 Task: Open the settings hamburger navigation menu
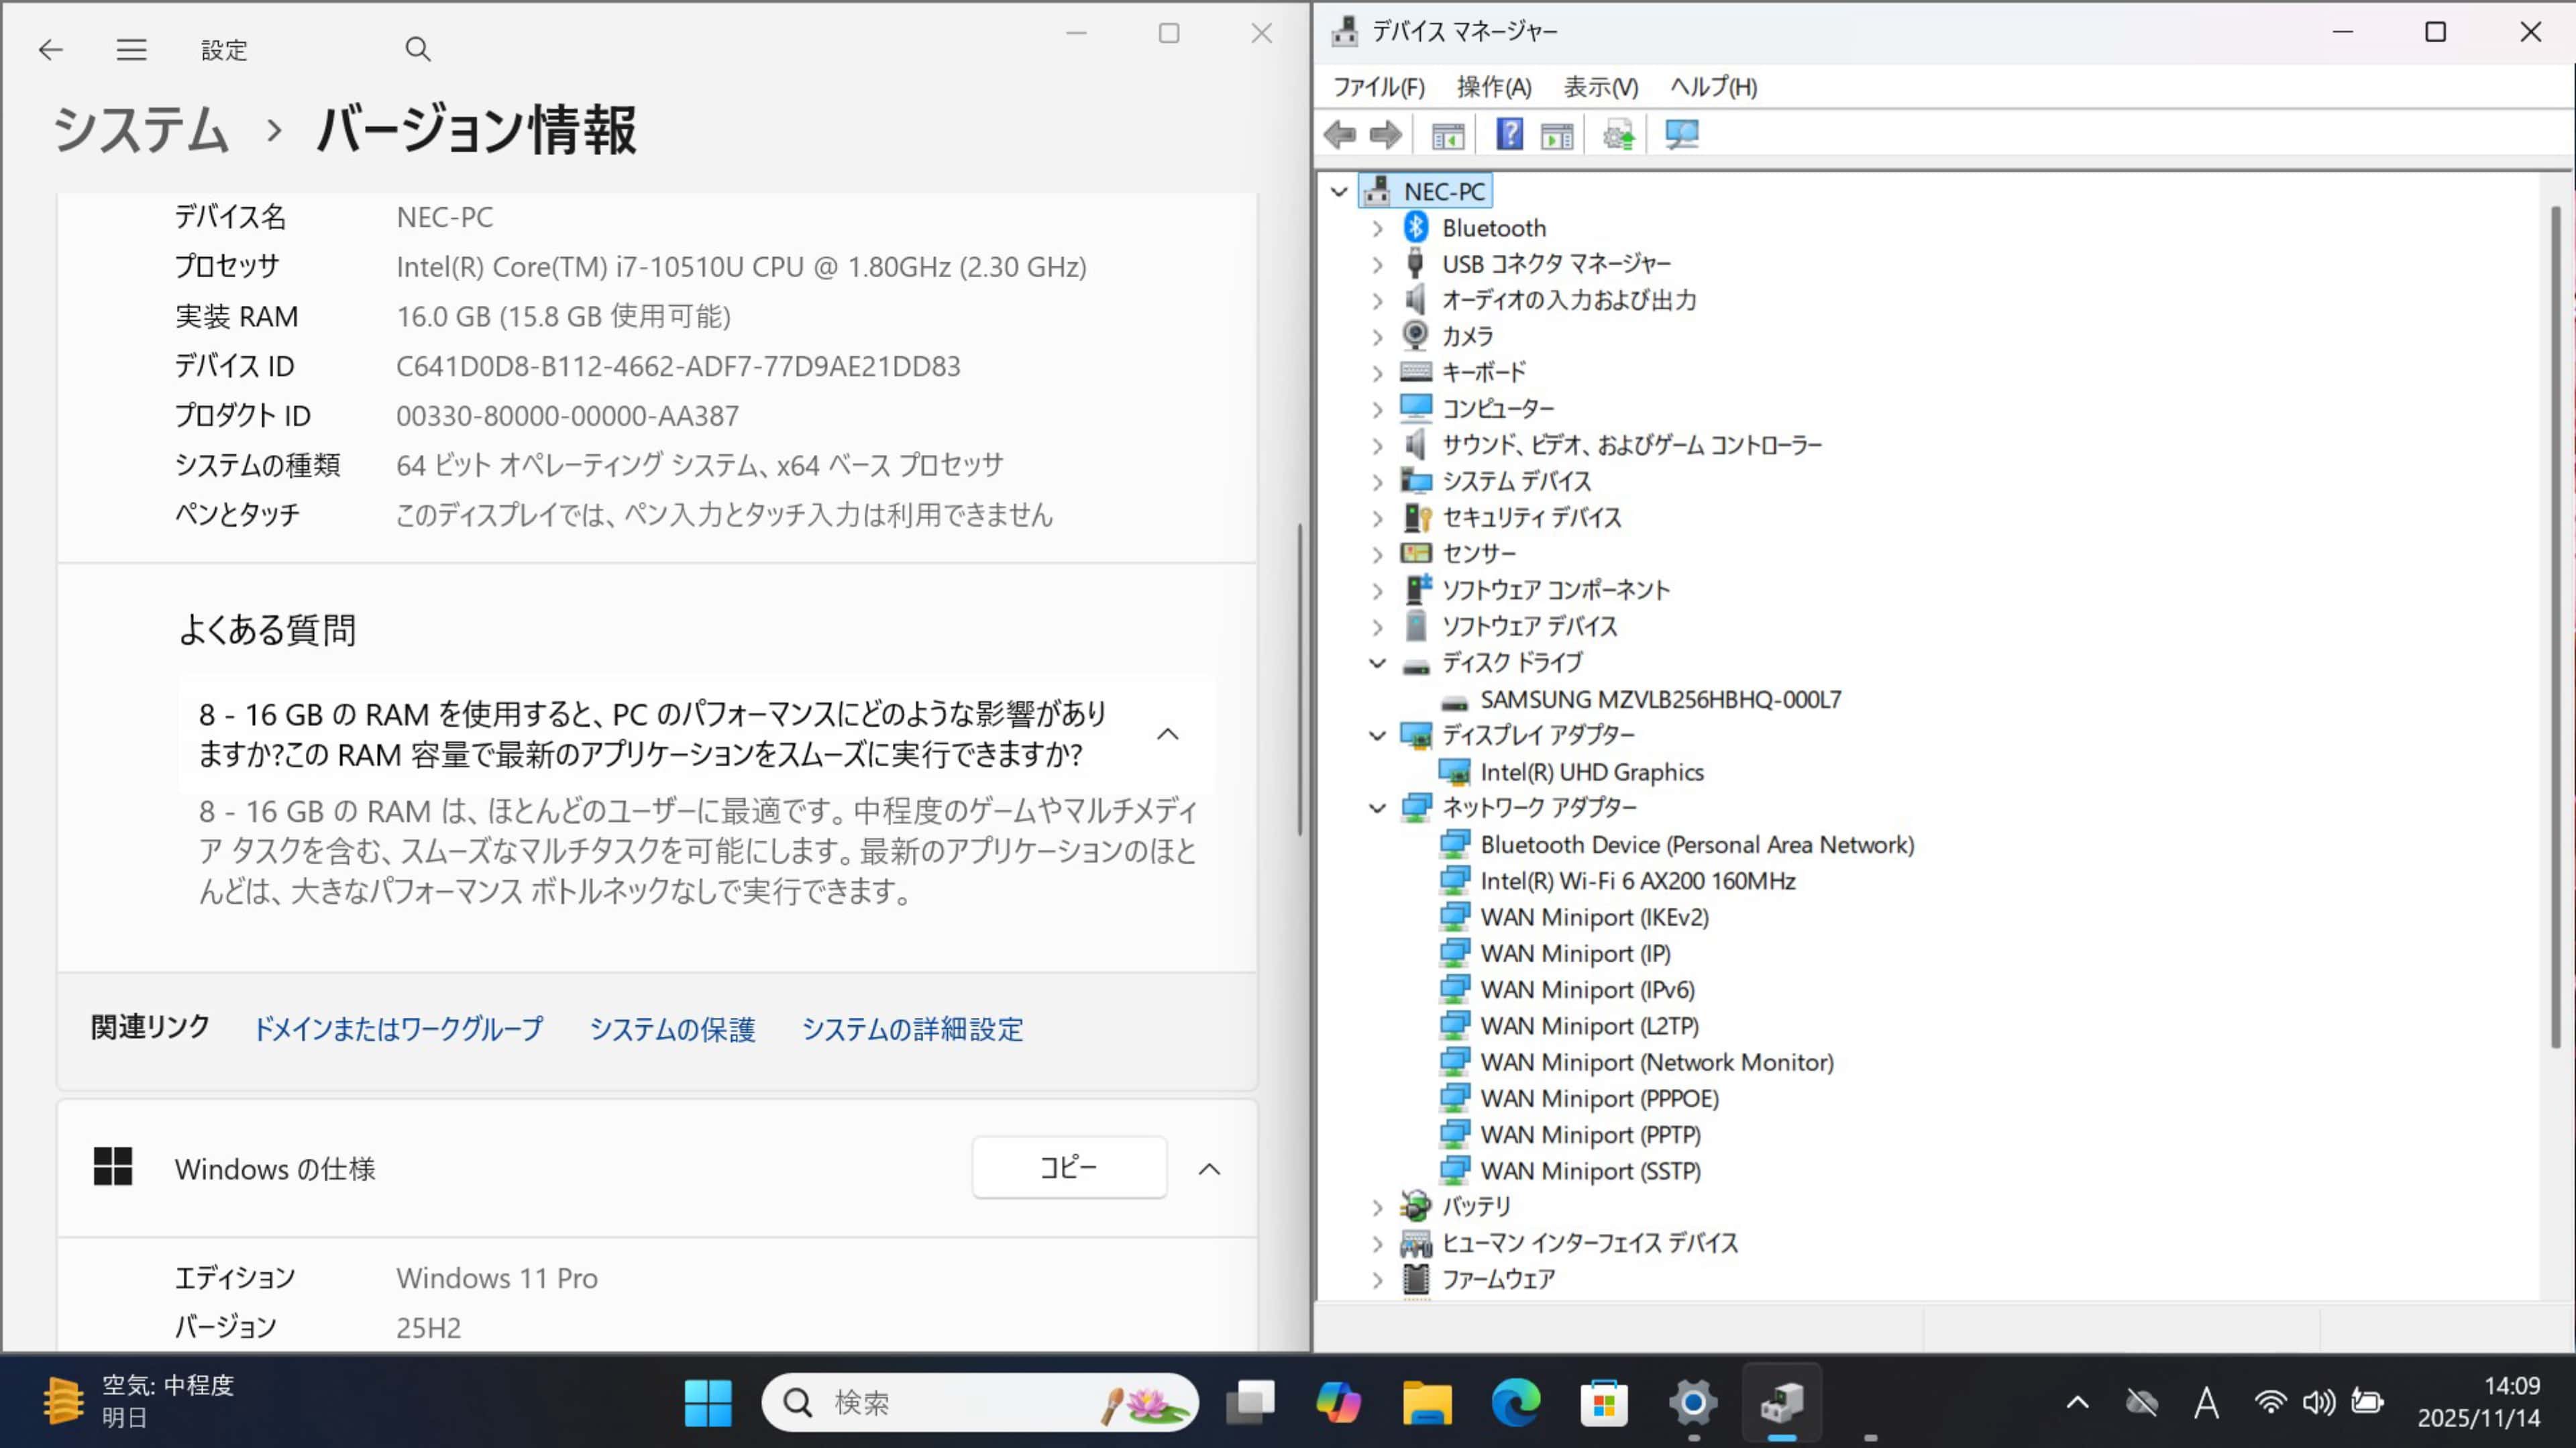[x=131, y=50]
